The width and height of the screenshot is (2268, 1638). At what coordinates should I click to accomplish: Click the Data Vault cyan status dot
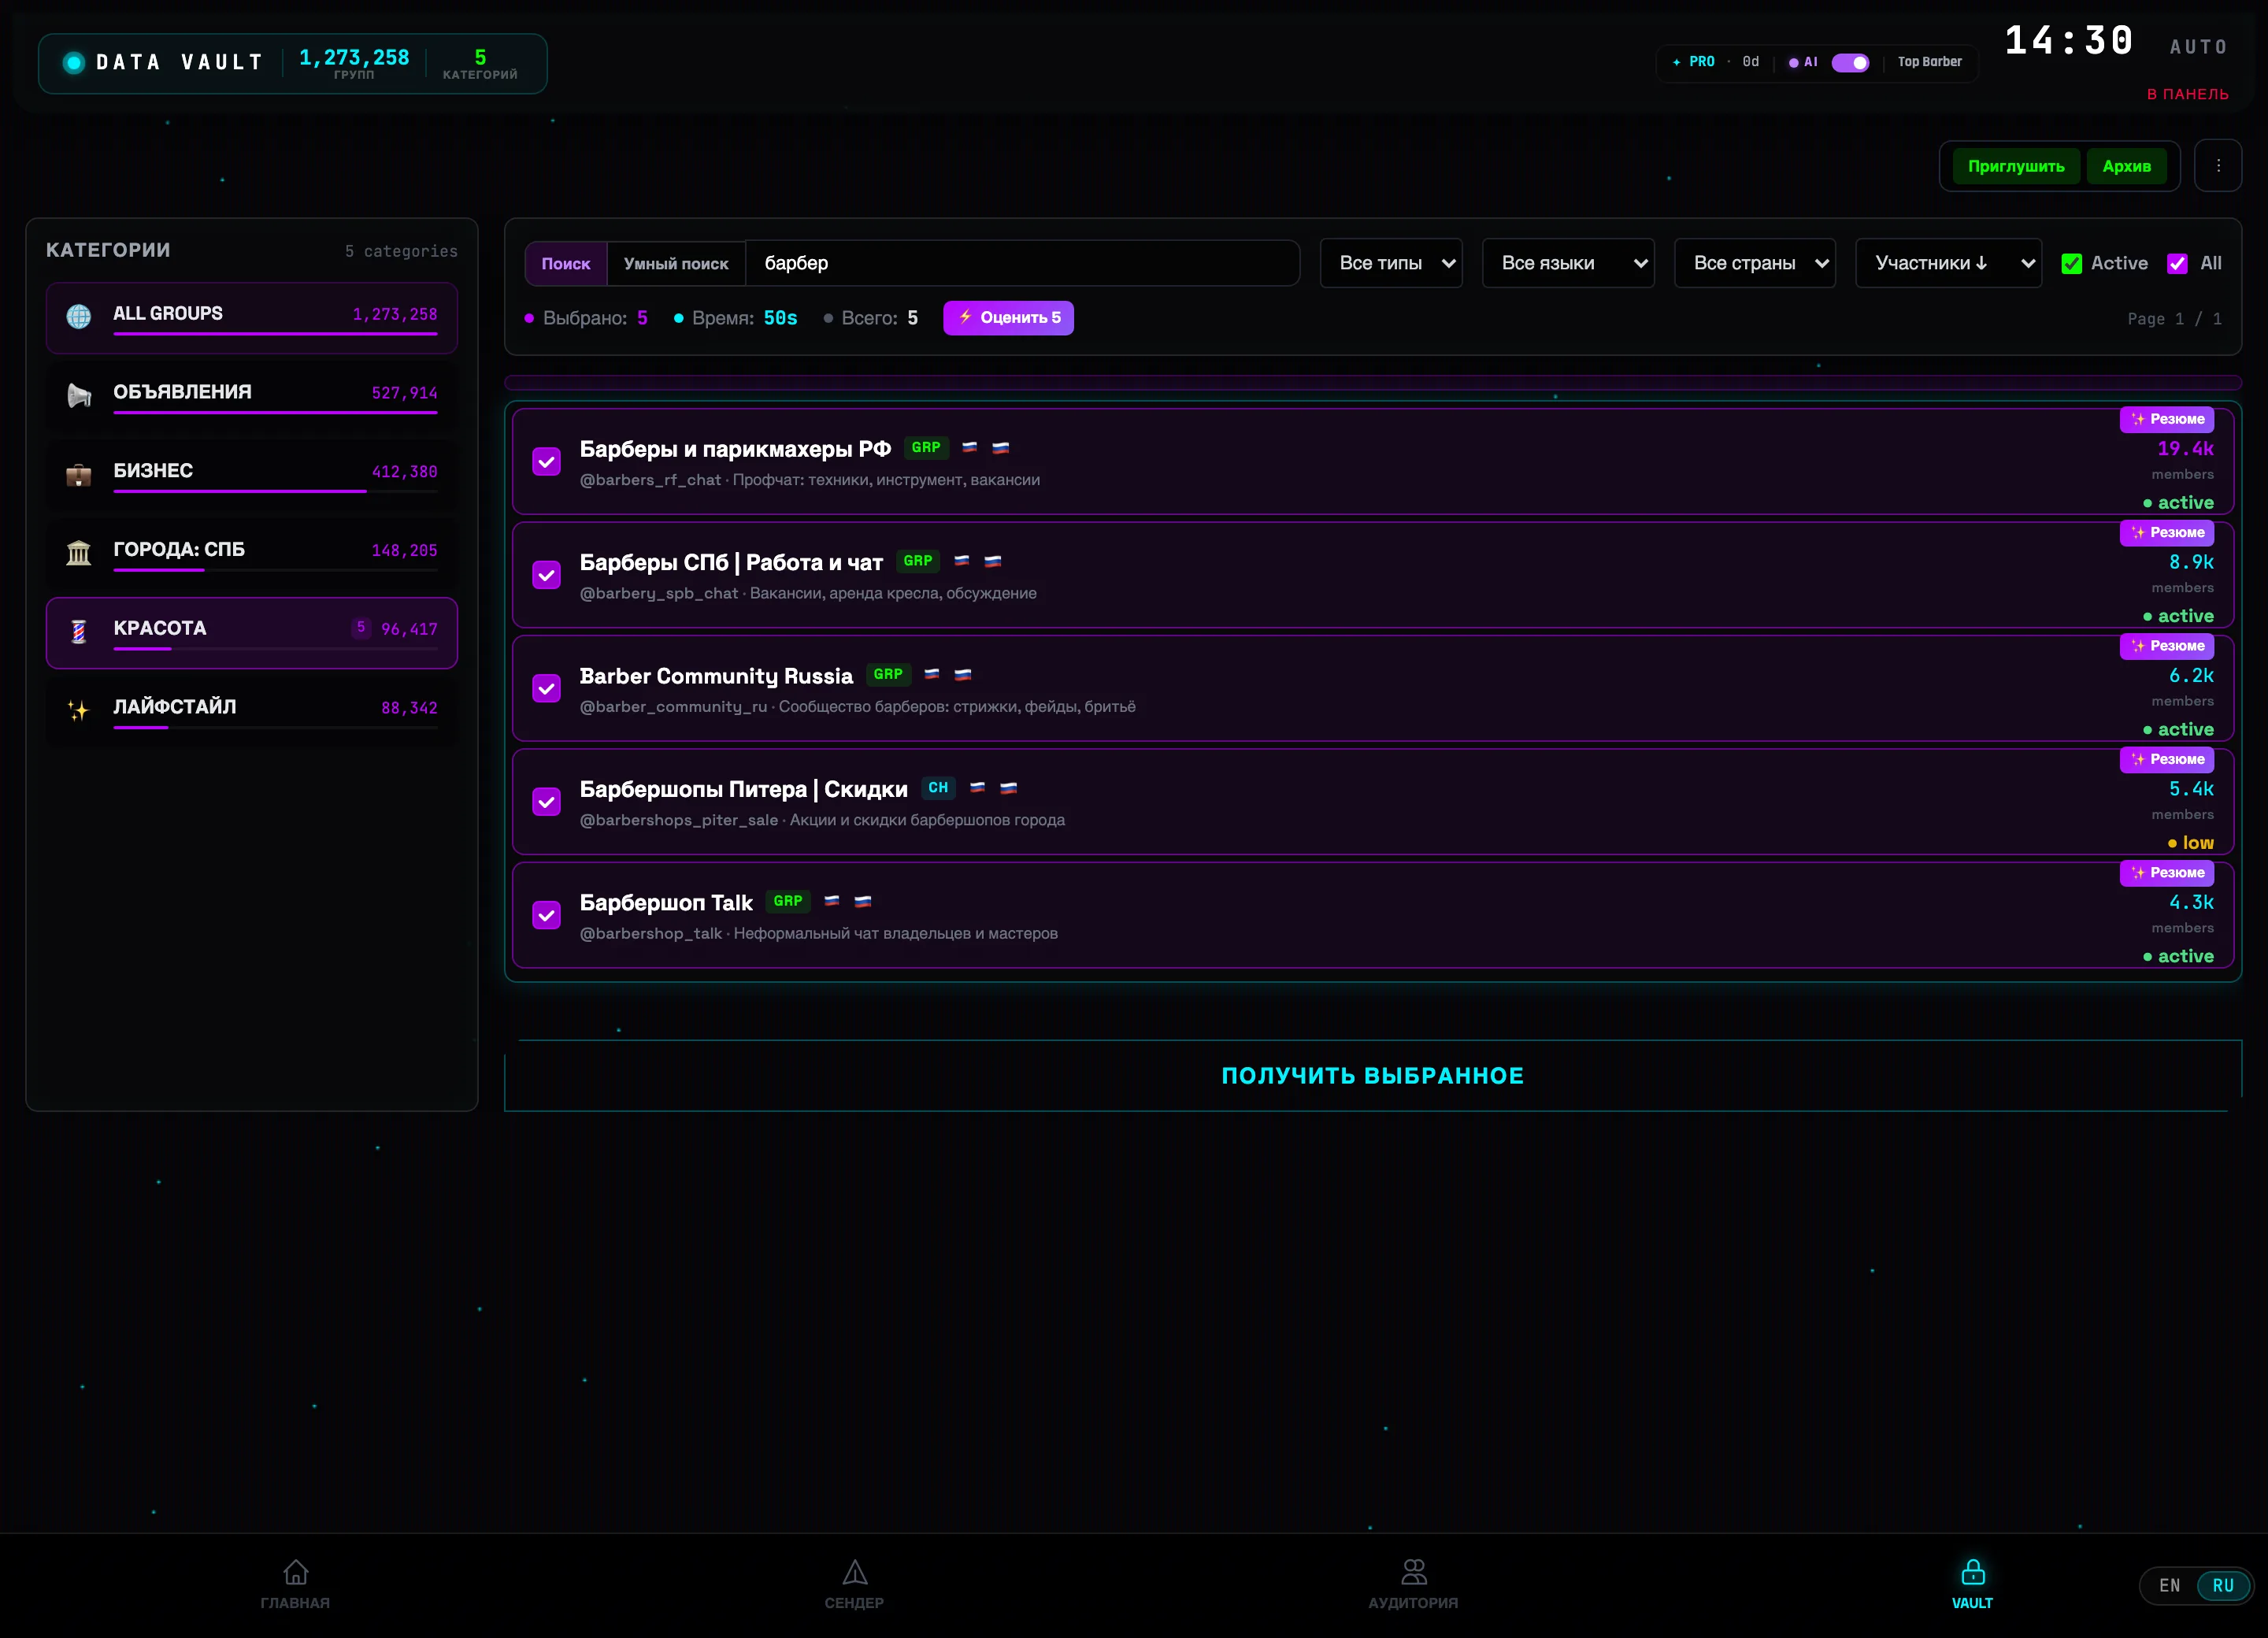pos(74,63)
